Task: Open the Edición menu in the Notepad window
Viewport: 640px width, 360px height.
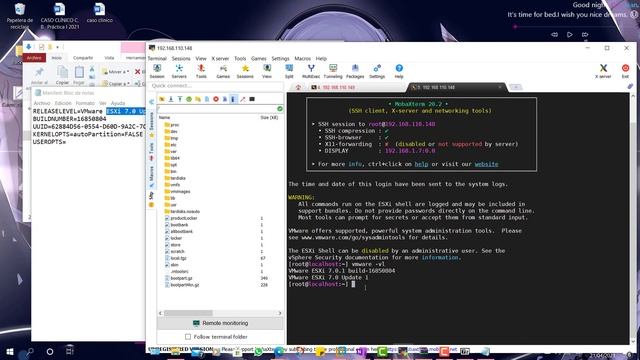Action: tap(63, 103)
